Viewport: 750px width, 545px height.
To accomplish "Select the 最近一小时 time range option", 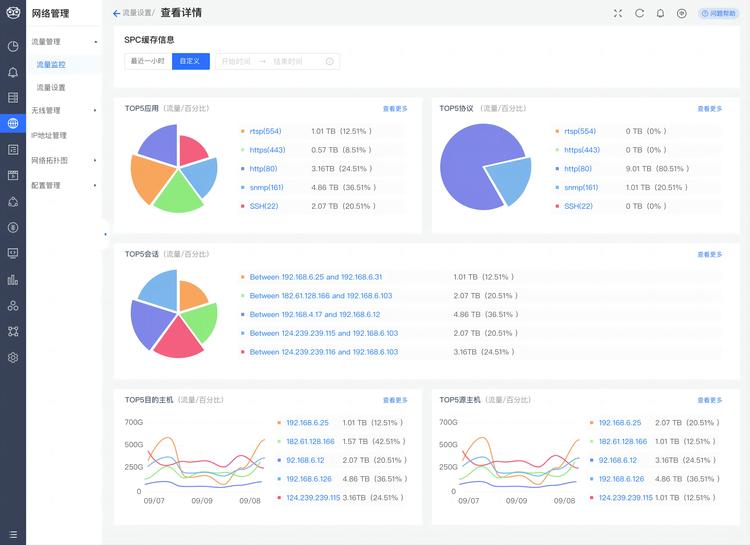I will pos(148,61).
